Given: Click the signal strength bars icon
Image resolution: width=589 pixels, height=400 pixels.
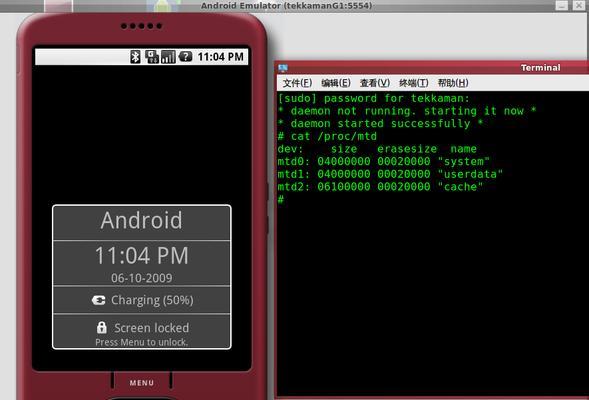Looking at the screenshot, I should pos(168,57).
